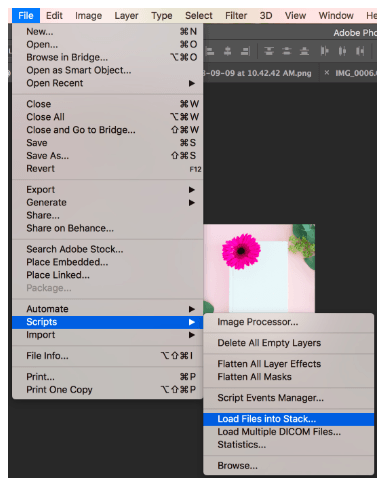Choose Open... from the File menu
This screenshot has height=484, width=388.
point(108,44)
